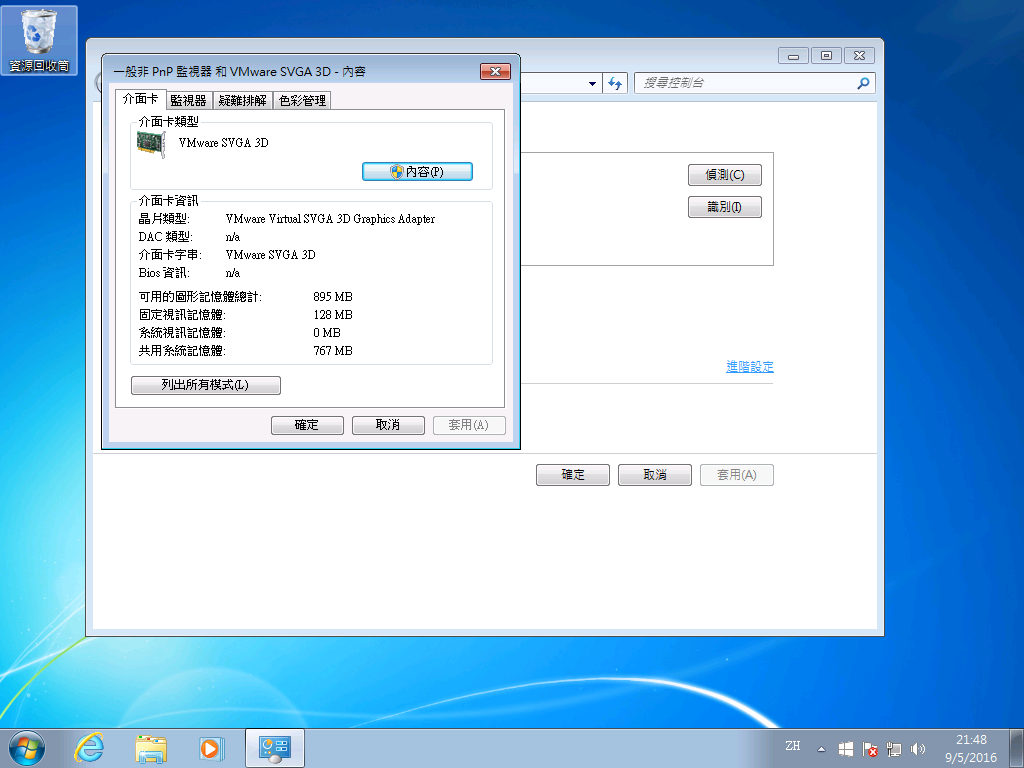Start Windows Media Player from the taskbar
Image resolution: width=1024 pixels, height=768 pixels.
click(x=211, y=747)
